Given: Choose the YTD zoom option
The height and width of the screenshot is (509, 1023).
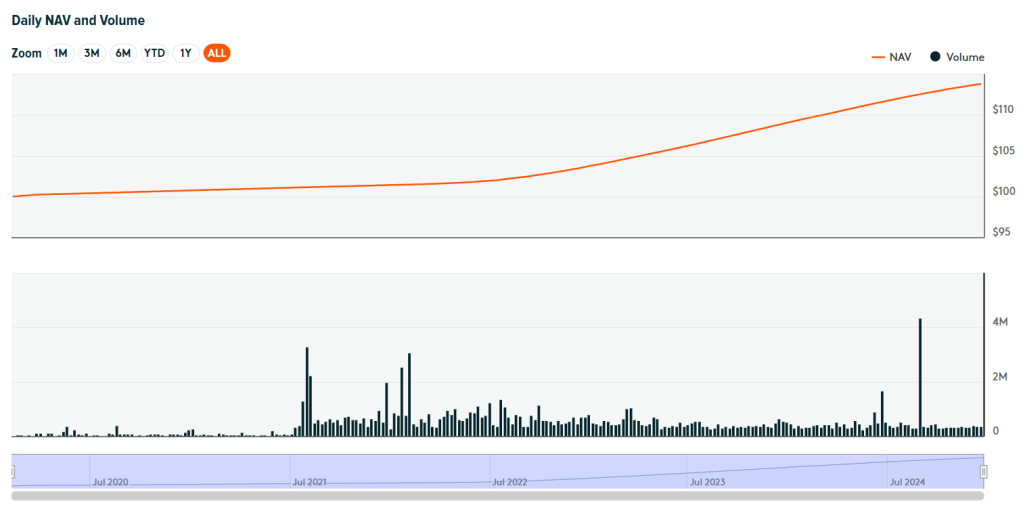Looking at the screenshot, I should coord(154,53).
